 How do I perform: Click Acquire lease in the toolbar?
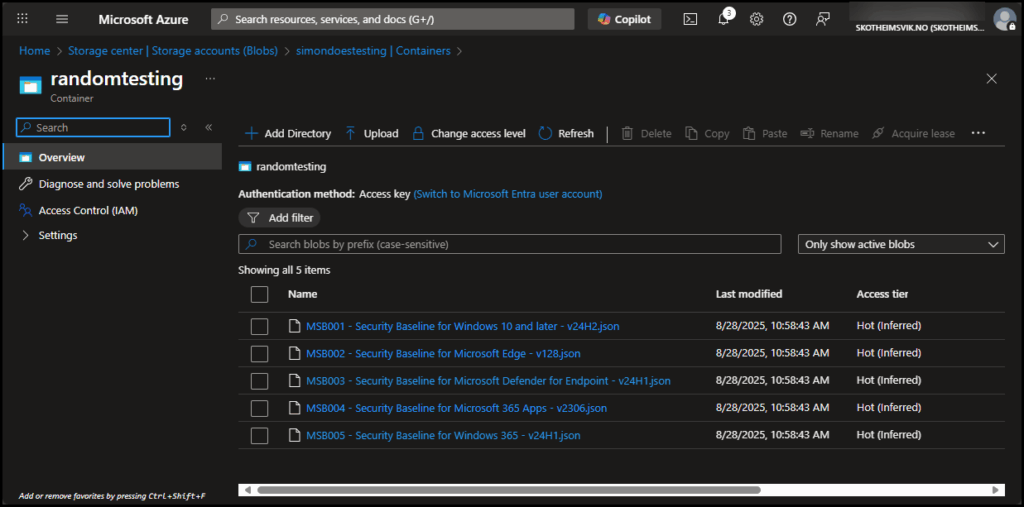pos(913,133)
